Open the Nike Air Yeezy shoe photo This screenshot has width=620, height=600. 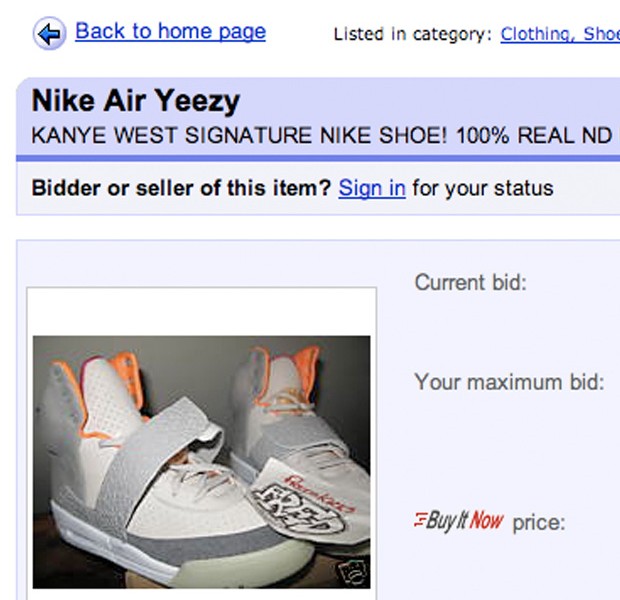[x=201, y=460]
